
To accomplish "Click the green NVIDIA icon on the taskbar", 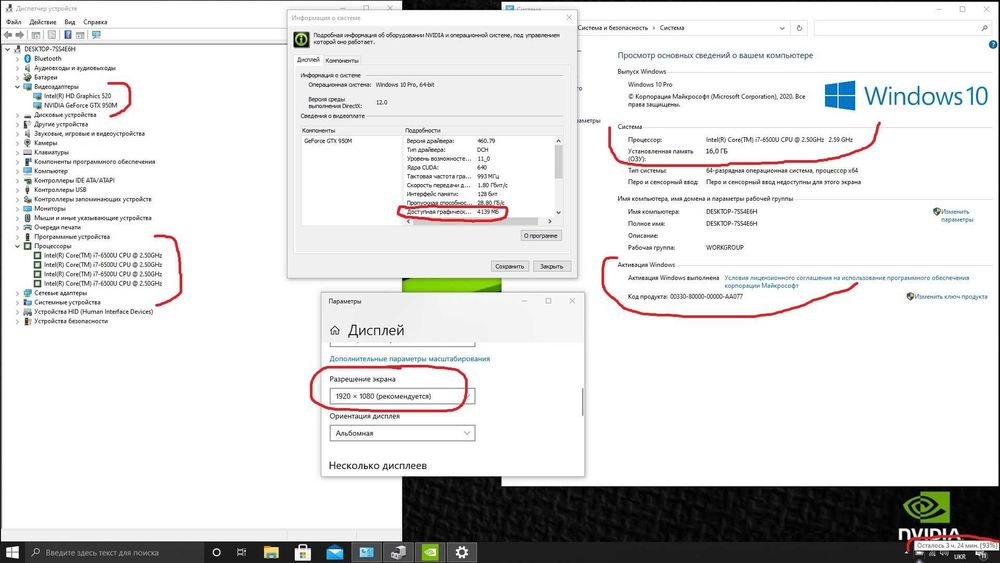I will click(430, 552).
